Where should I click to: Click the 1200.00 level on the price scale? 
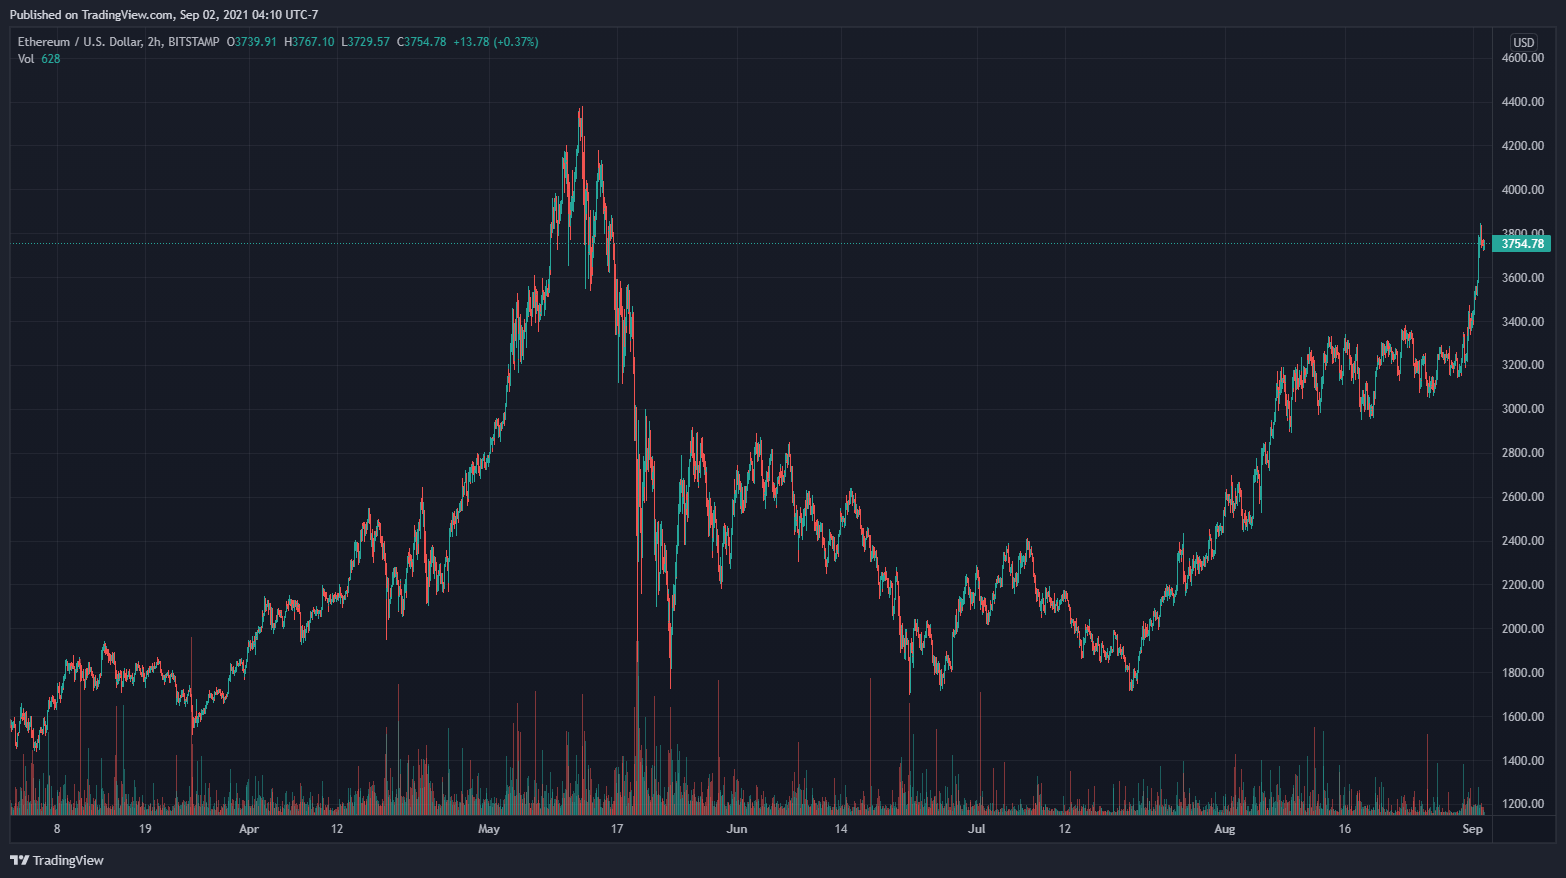(x=1522, y=804)
